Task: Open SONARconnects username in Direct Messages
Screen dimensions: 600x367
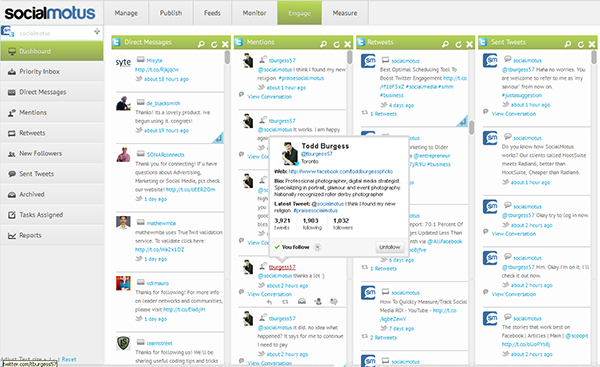Action: click(x=165, y=155)
